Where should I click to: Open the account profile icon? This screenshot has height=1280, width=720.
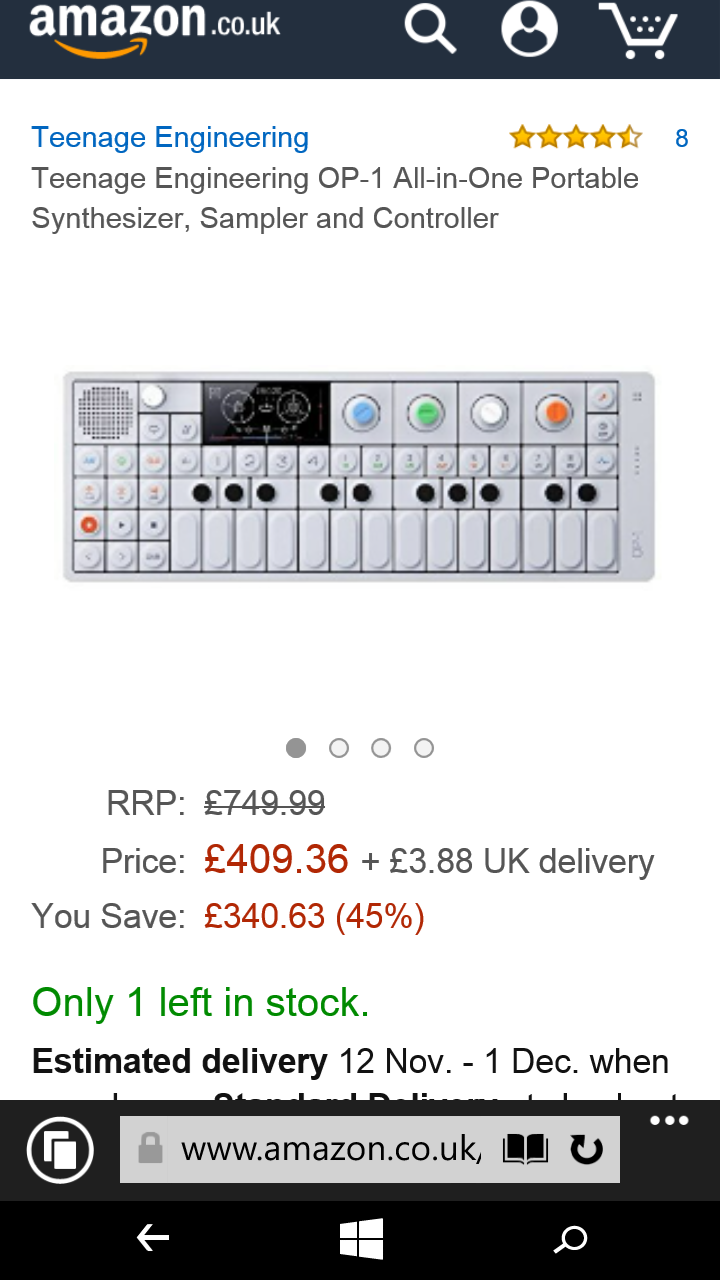tap(529, 29)
